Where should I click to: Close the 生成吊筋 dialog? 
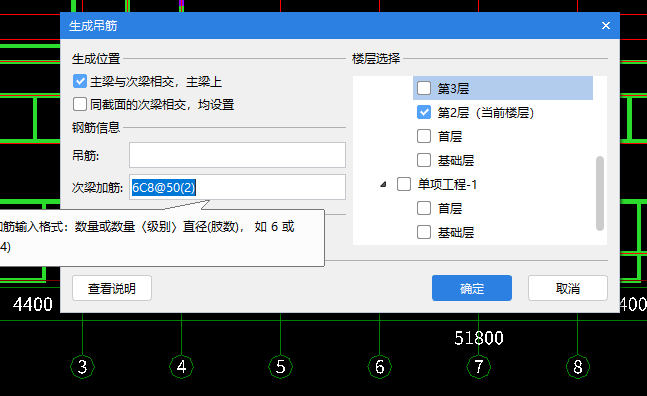[605, 26]
